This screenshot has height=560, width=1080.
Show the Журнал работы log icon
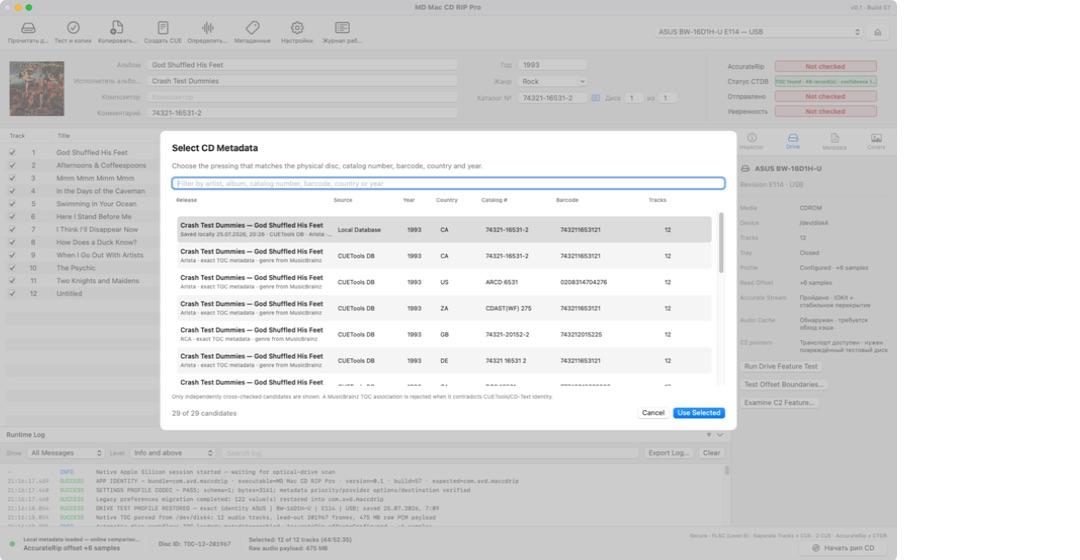click(342, 28)
